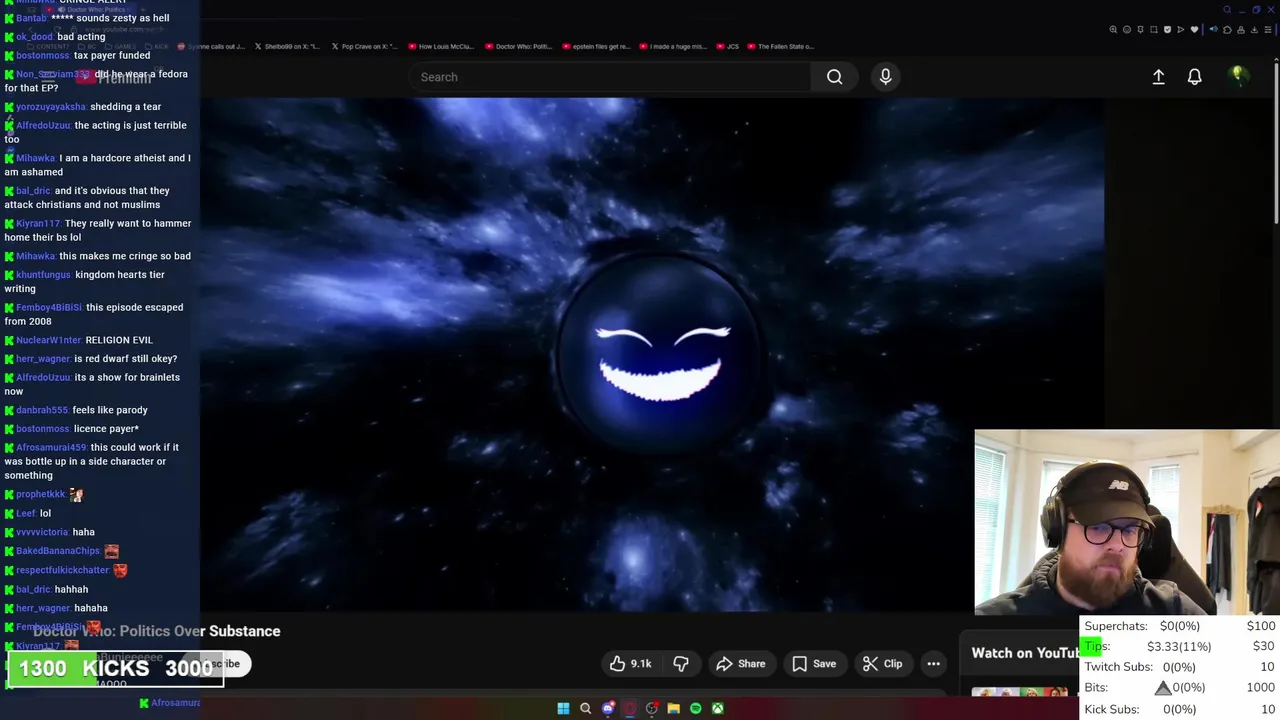Click chat user 'danbrah555'

[x=42, y=410]
